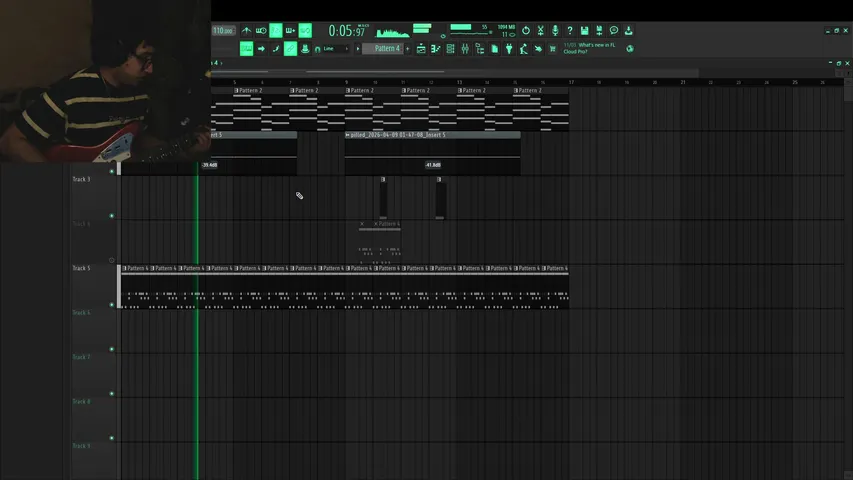This screenshot has height=480, width=853.
Task: Open the piano roll icon
Action: 436,49
